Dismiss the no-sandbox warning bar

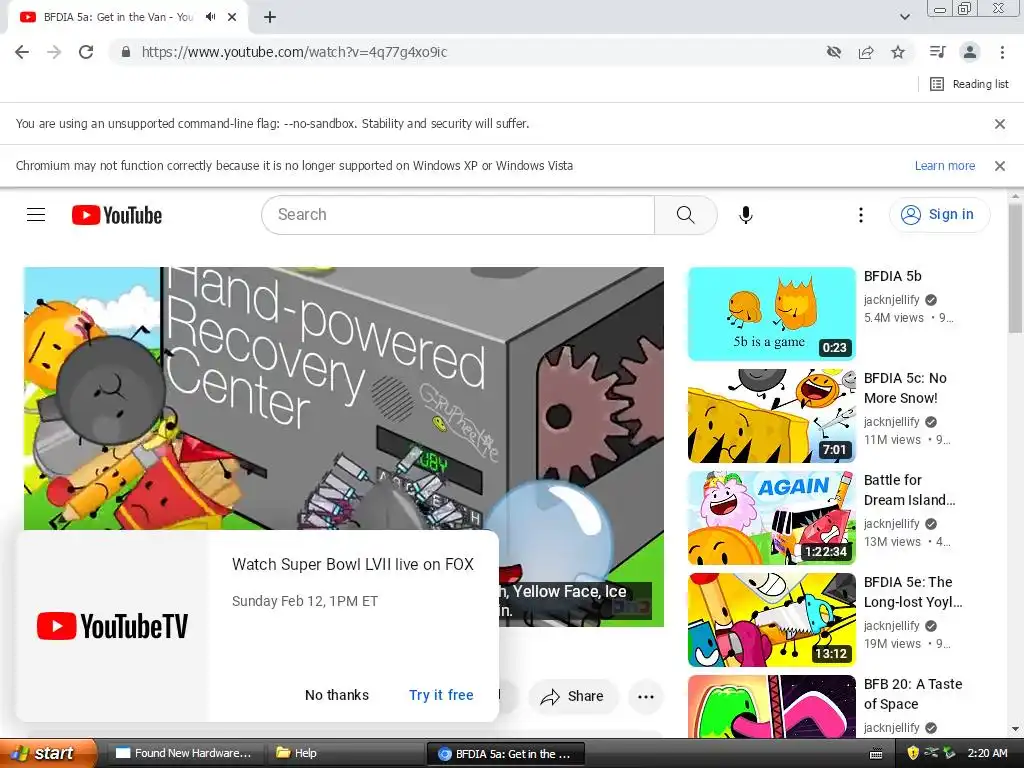coord(999,123)
